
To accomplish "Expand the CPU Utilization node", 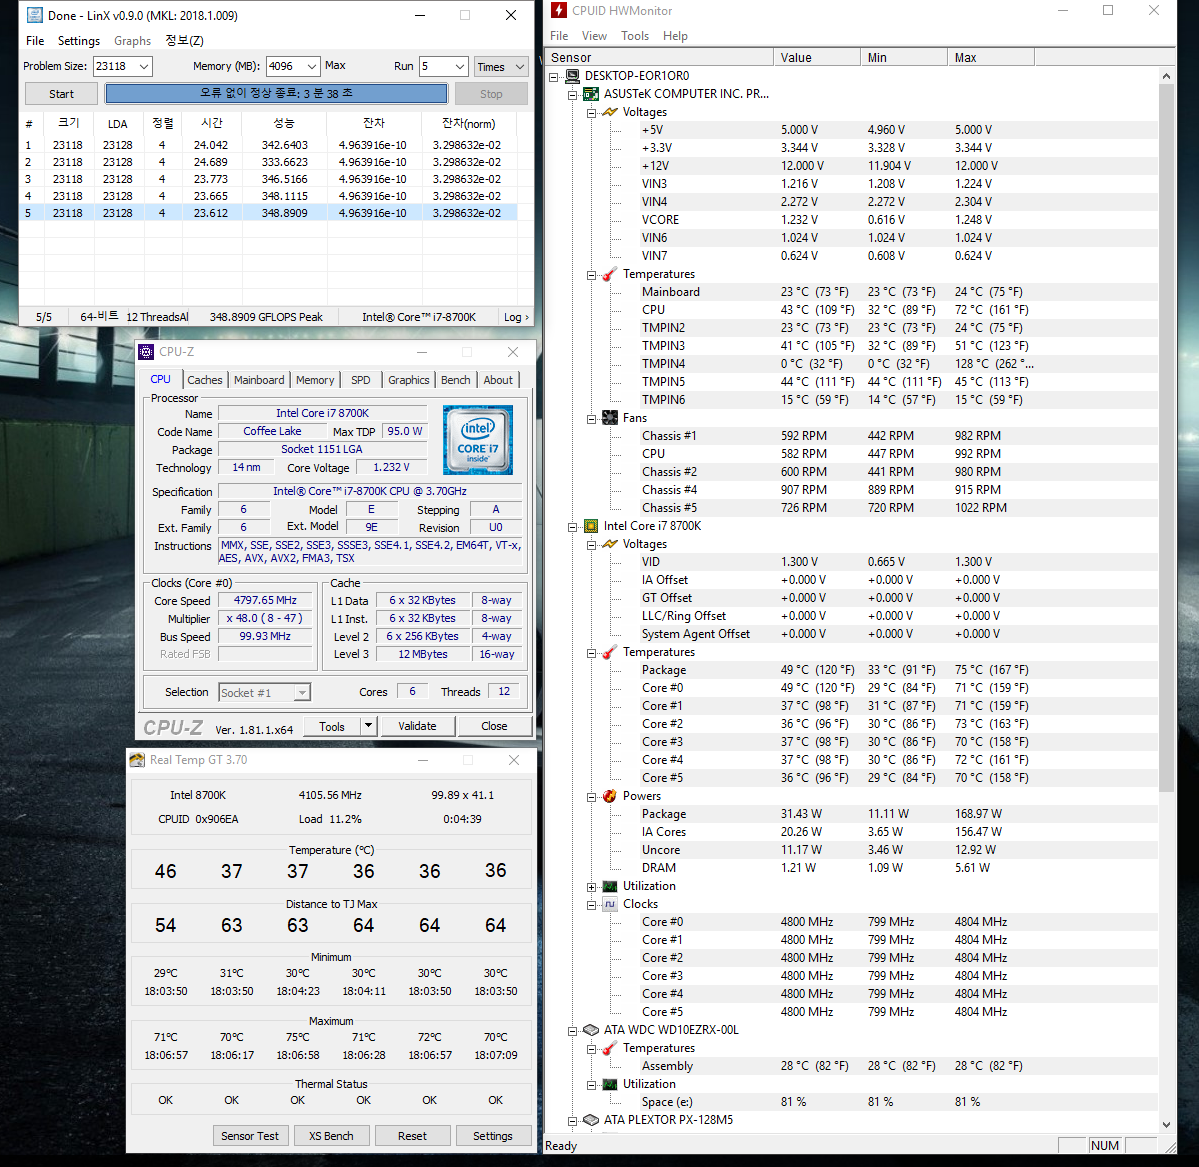I will 591,887.
